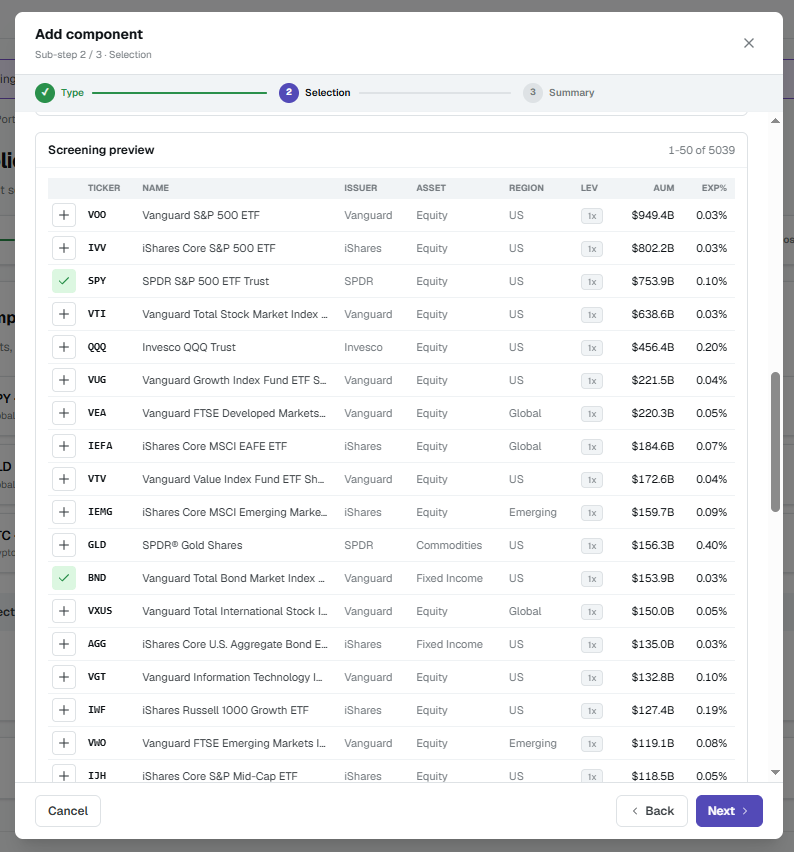The width and height of the screenshot is (794, 852).
Task: Add VWO with the plus icon
Action: pyautogui.click(x=64, y=743)
